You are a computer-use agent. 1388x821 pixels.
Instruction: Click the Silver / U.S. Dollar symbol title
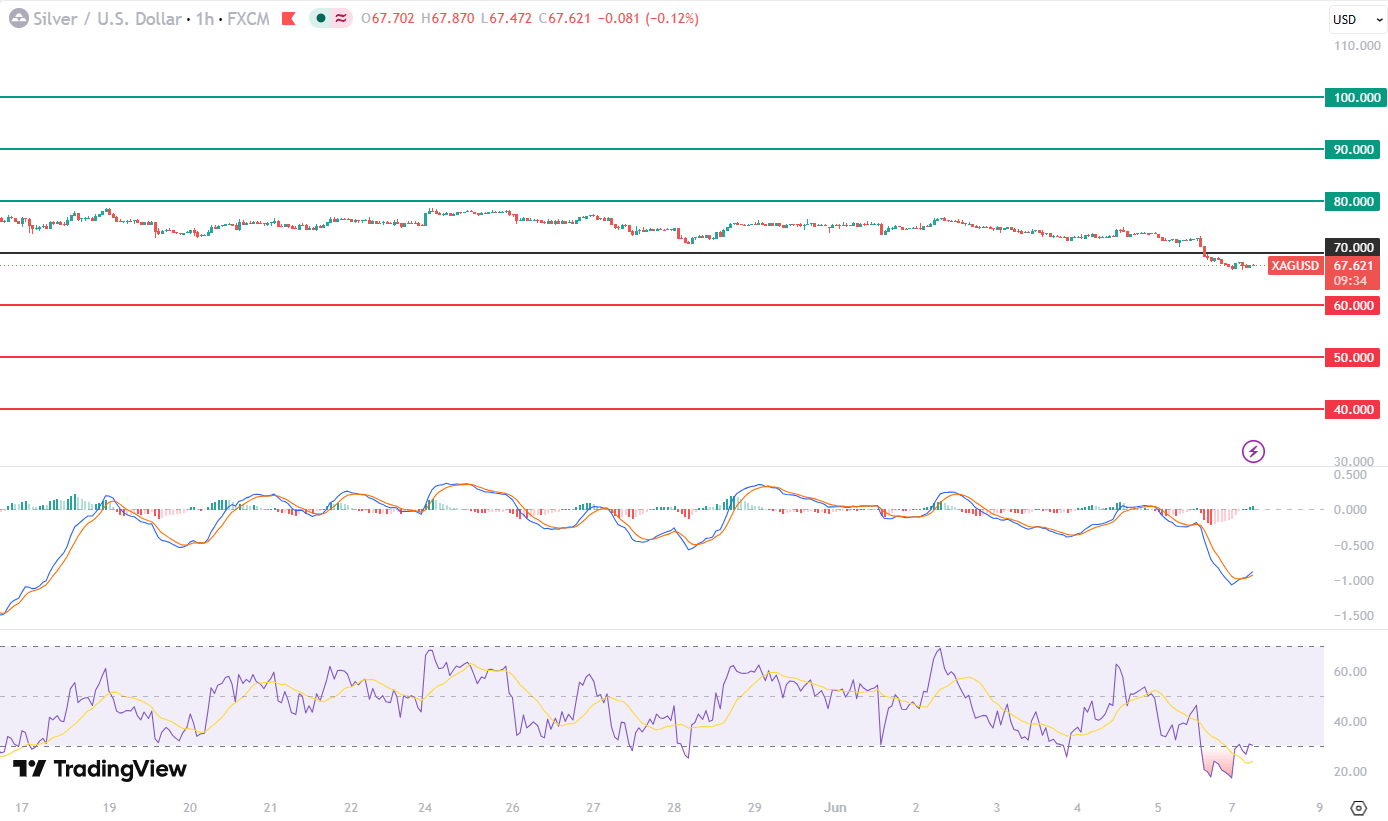tap(108, 18)
